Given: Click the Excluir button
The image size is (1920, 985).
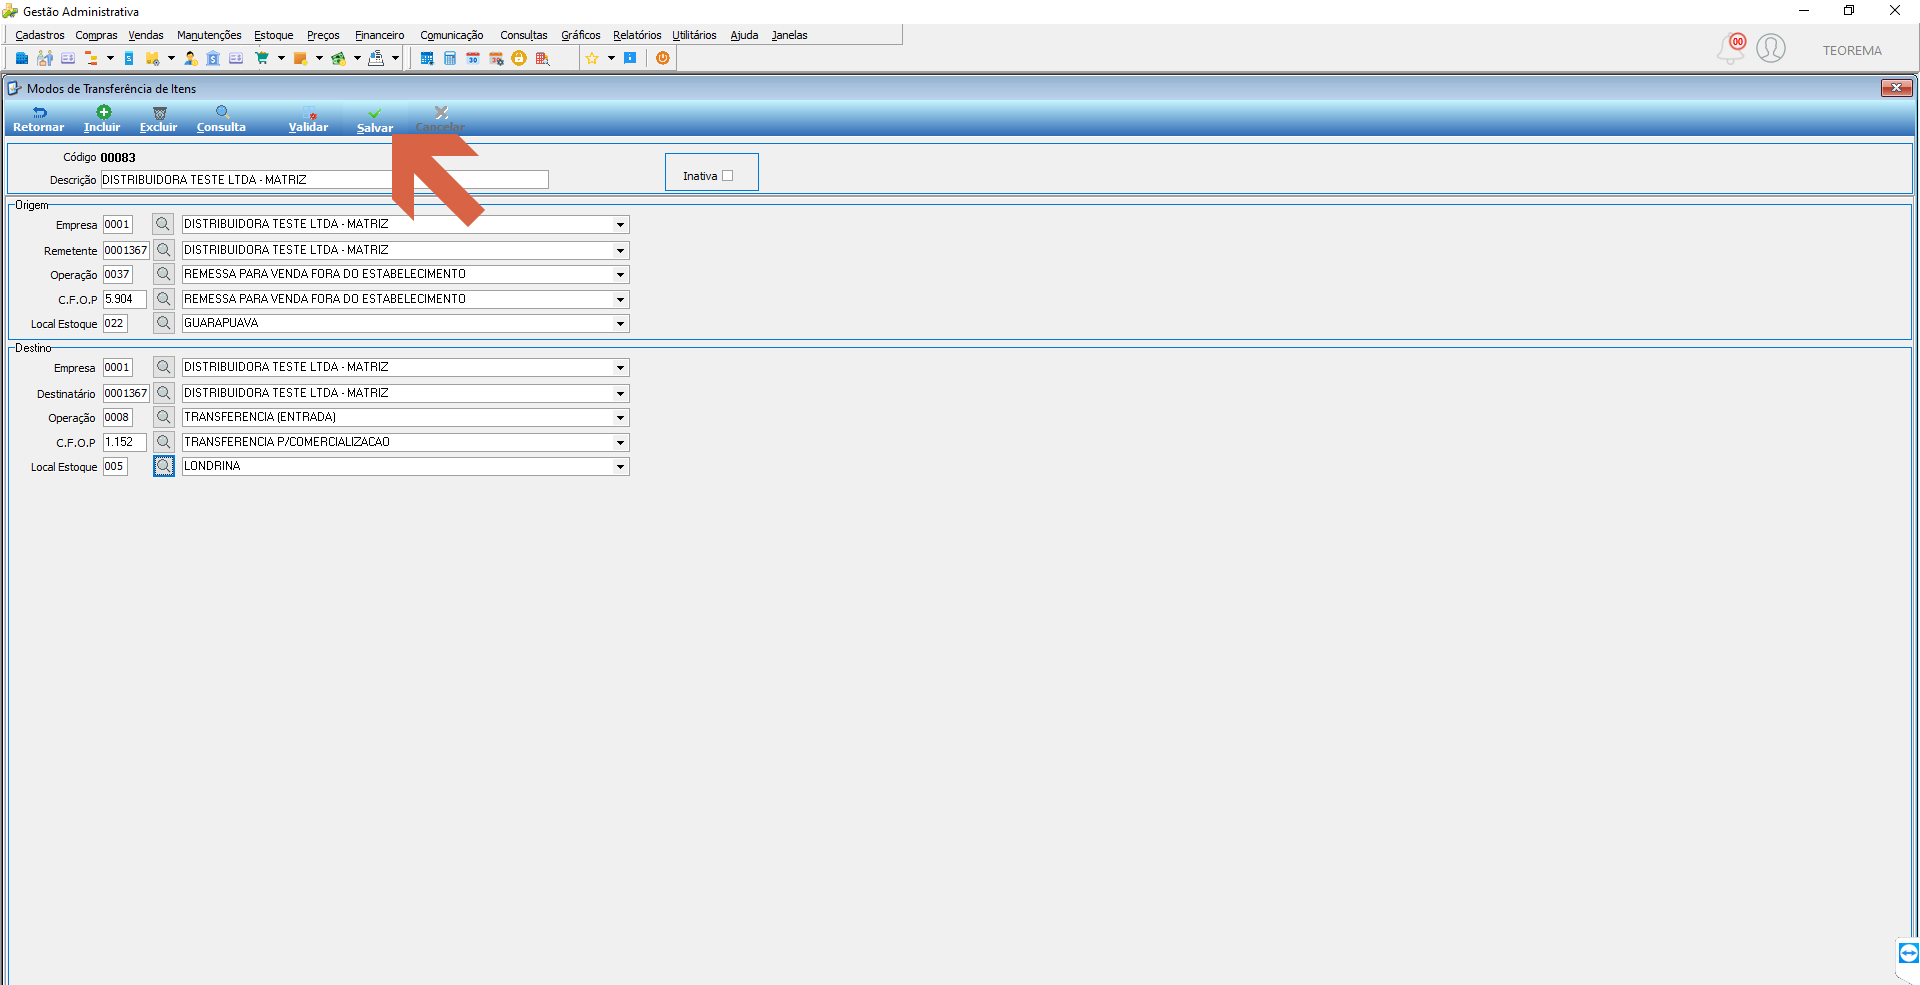Looking at the screenshot, I should point(159,120).
